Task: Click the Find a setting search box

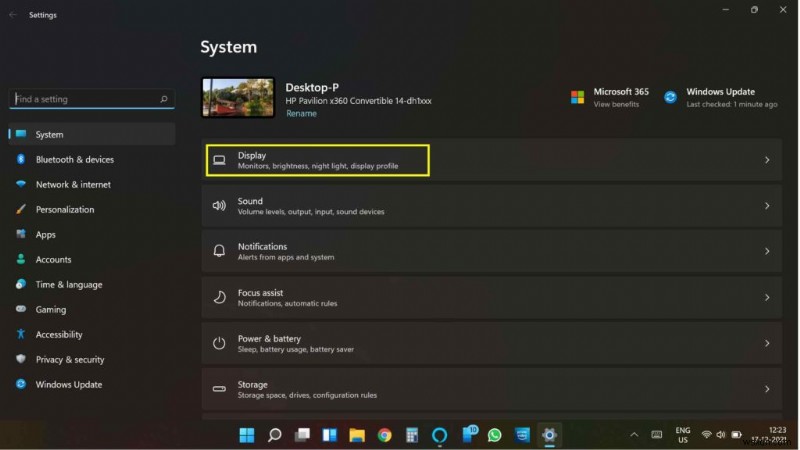Action: [x=92, y=99]
